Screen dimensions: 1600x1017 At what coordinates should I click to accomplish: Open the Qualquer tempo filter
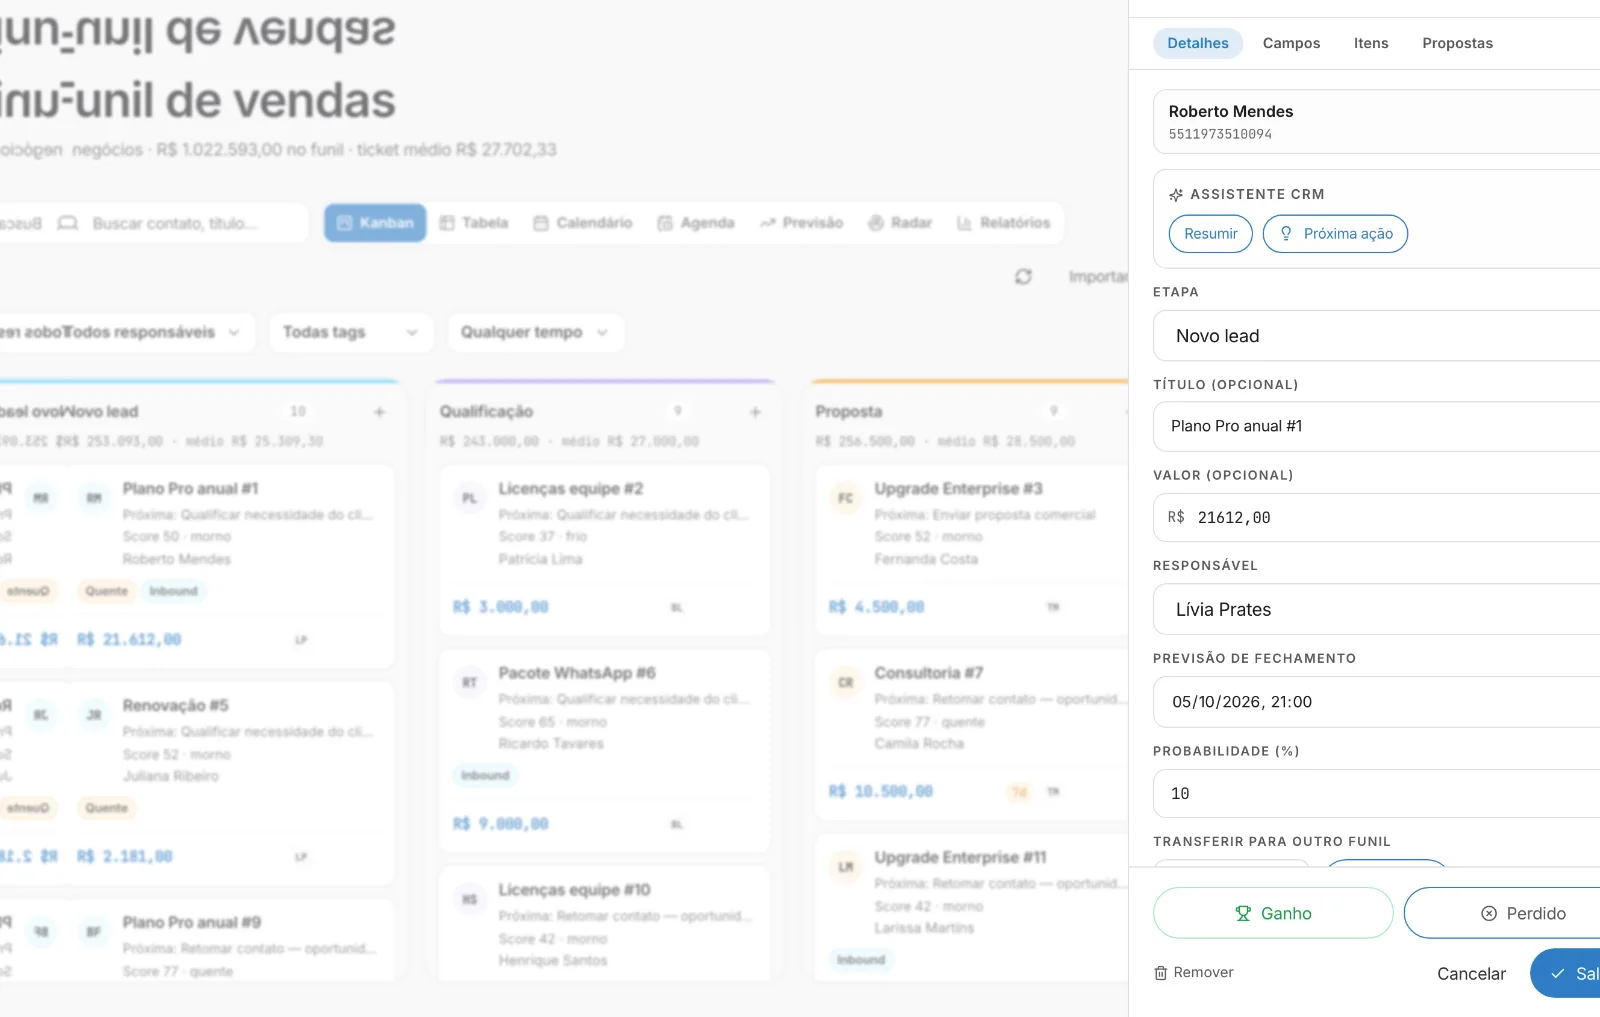click(x=535, y=332)
